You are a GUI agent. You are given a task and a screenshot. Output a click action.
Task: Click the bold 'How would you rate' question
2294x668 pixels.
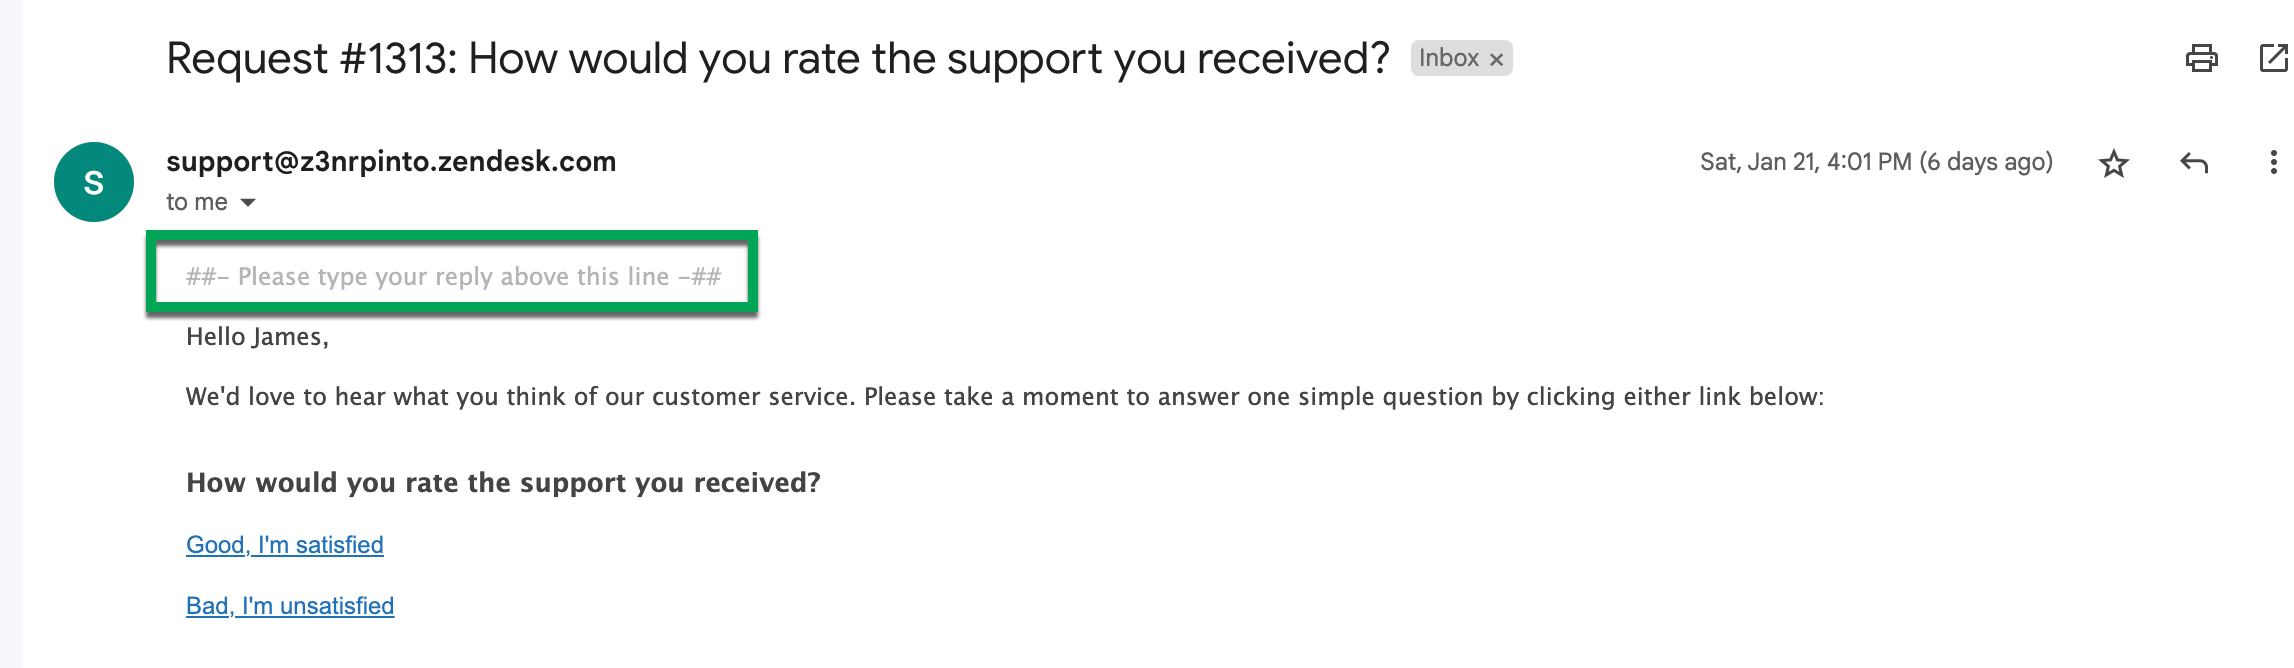tap(503, 483)
